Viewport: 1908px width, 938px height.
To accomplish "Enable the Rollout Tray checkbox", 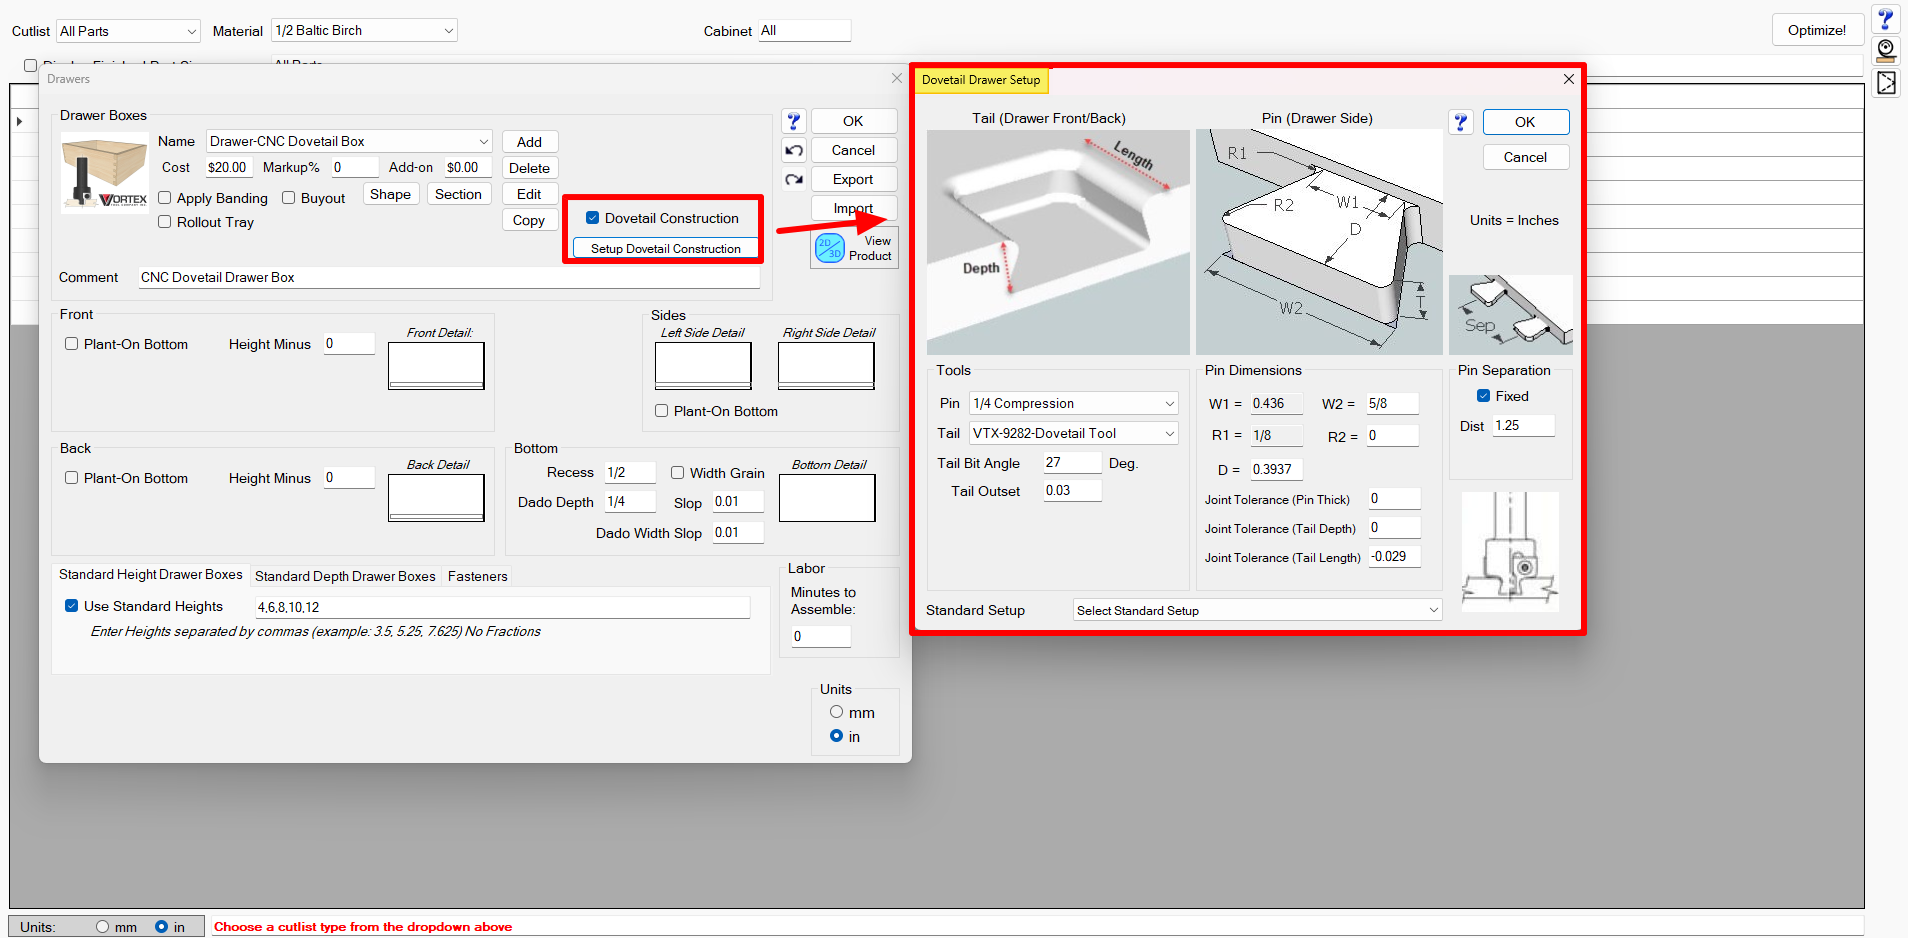I will (165, 222).
